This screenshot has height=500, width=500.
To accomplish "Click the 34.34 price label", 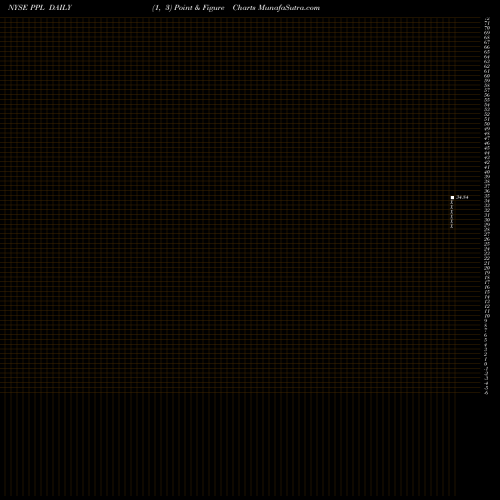I will coord(462,197).
